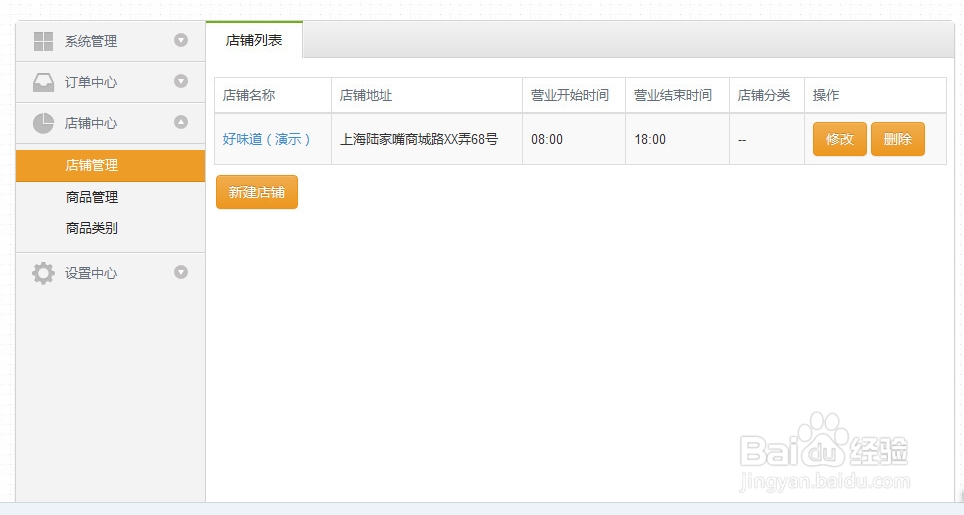The image size is (964, 515).
Task: Open the 店铺中心 menu label
Action: [91, 124]
